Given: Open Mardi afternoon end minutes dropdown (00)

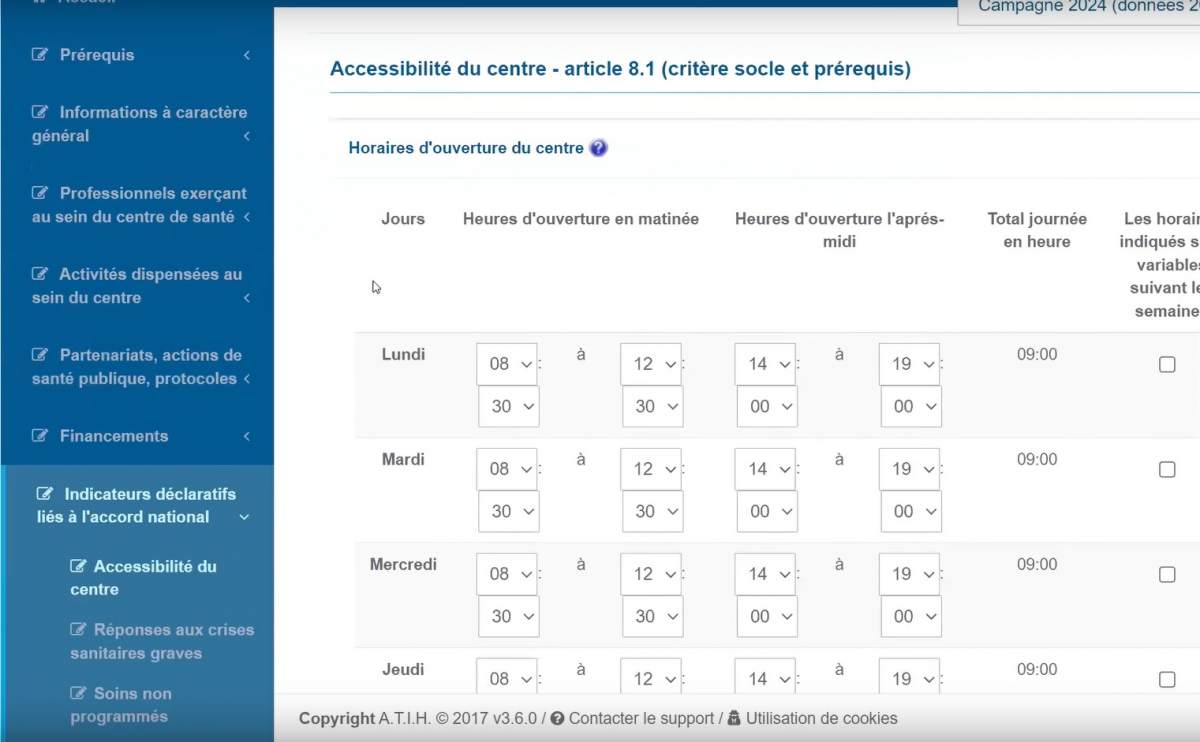Looking at the screenshot, I should (911, 511).
